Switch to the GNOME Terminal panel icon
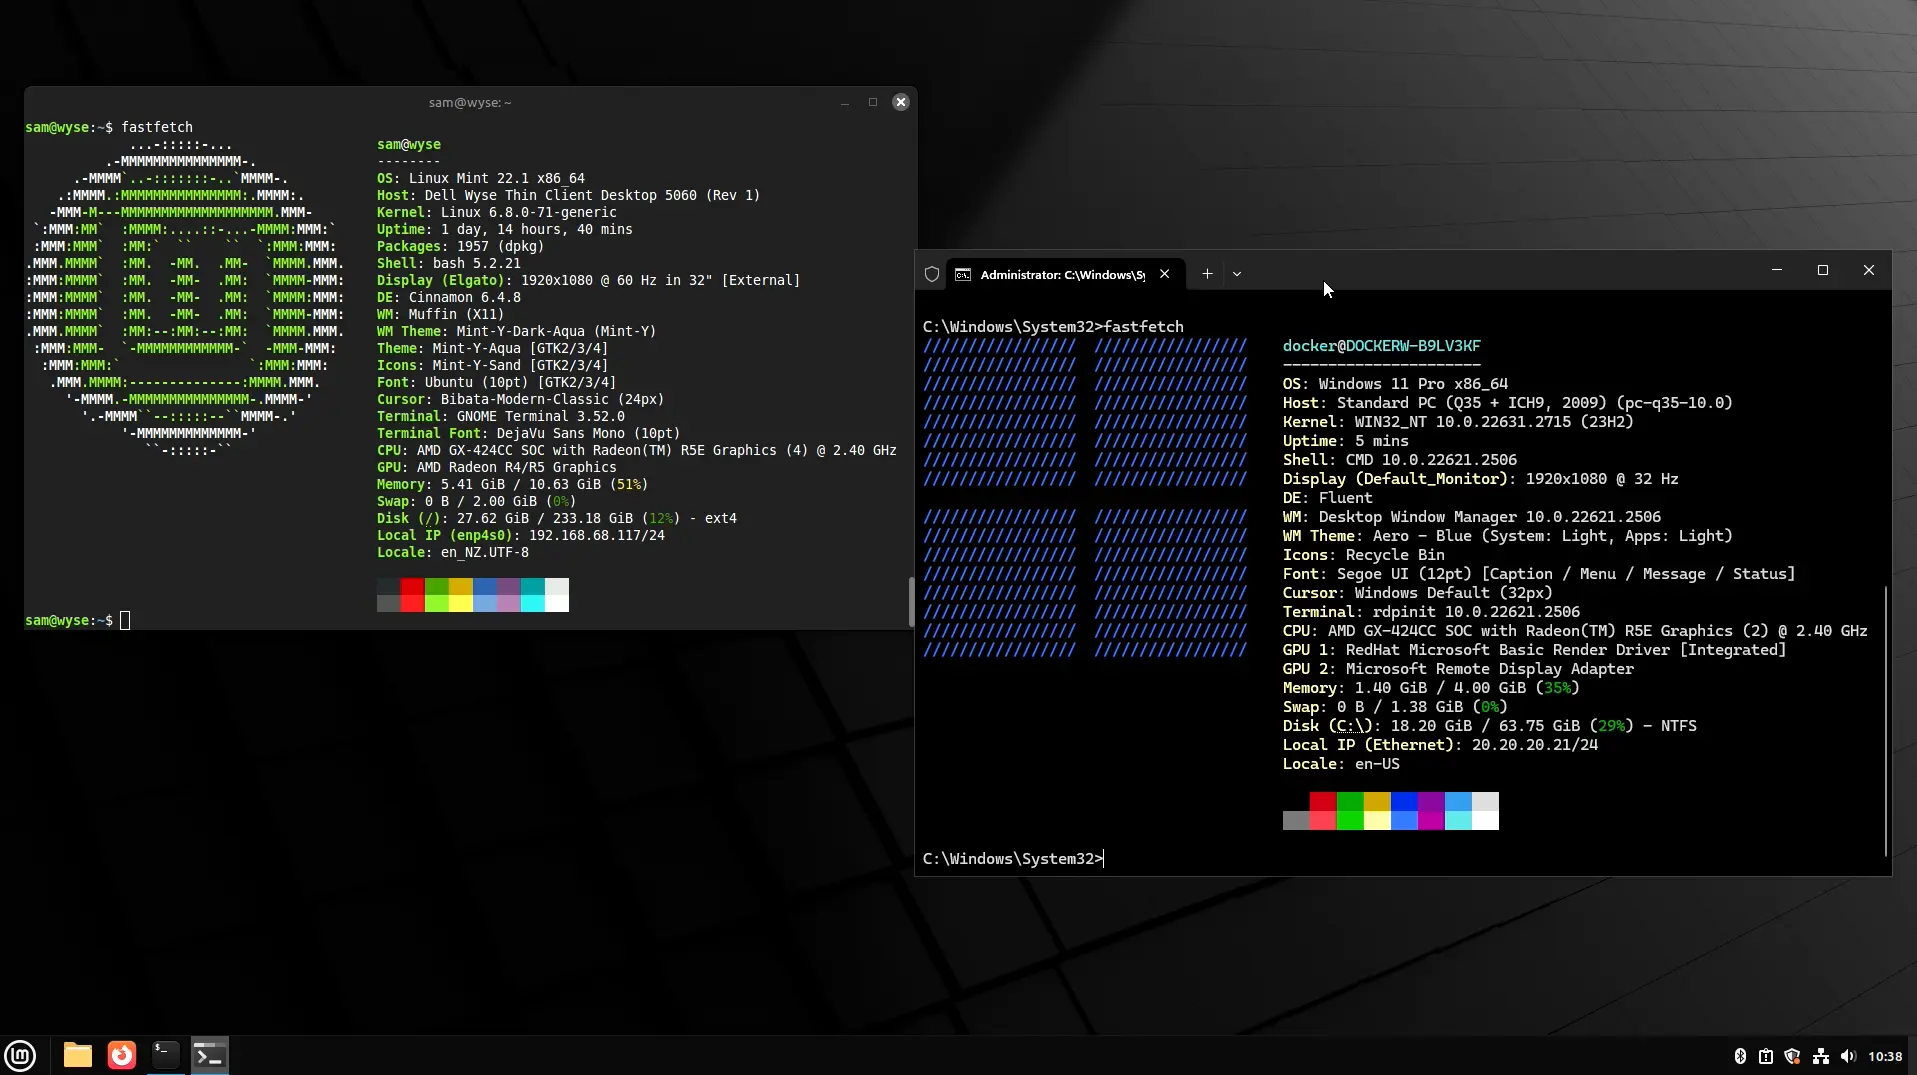1917x1075 pixels. 166,1055
